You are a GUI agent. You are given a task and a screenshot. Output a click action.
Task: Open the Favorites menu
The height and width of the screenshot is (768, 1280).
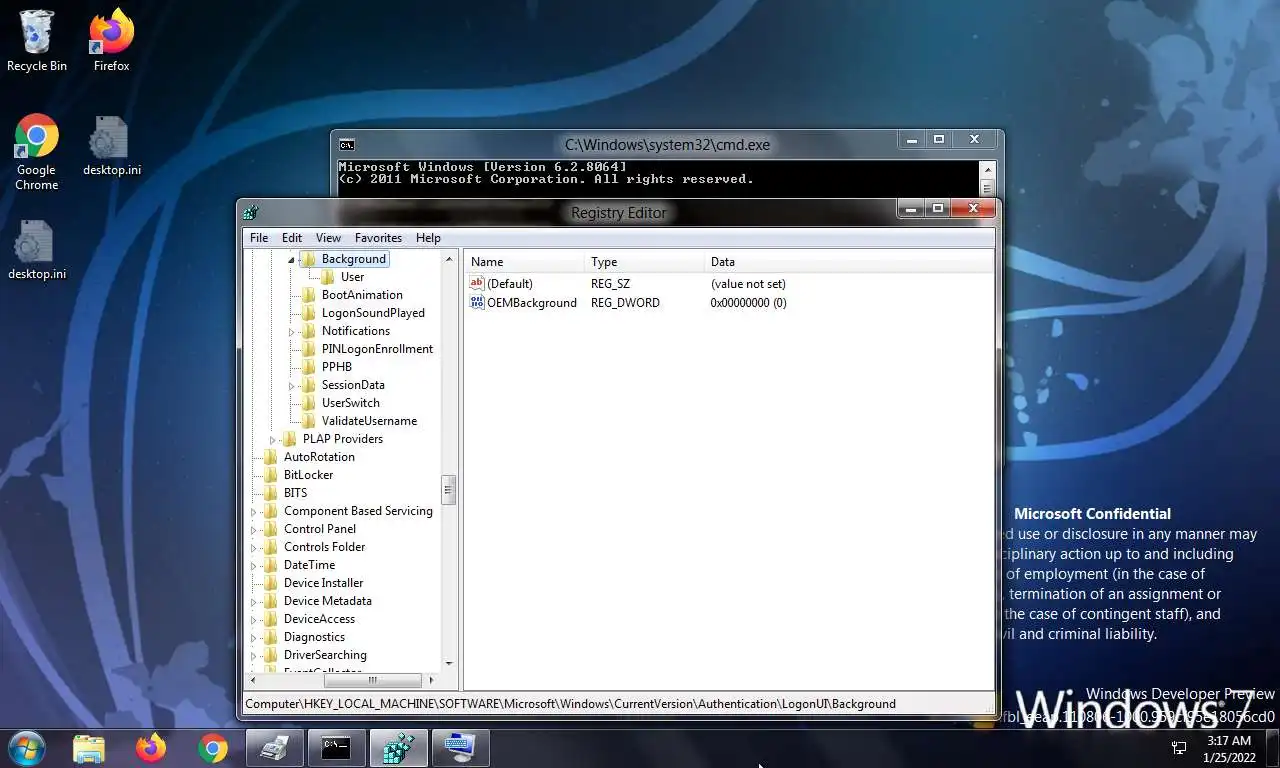tap(378, 238)
